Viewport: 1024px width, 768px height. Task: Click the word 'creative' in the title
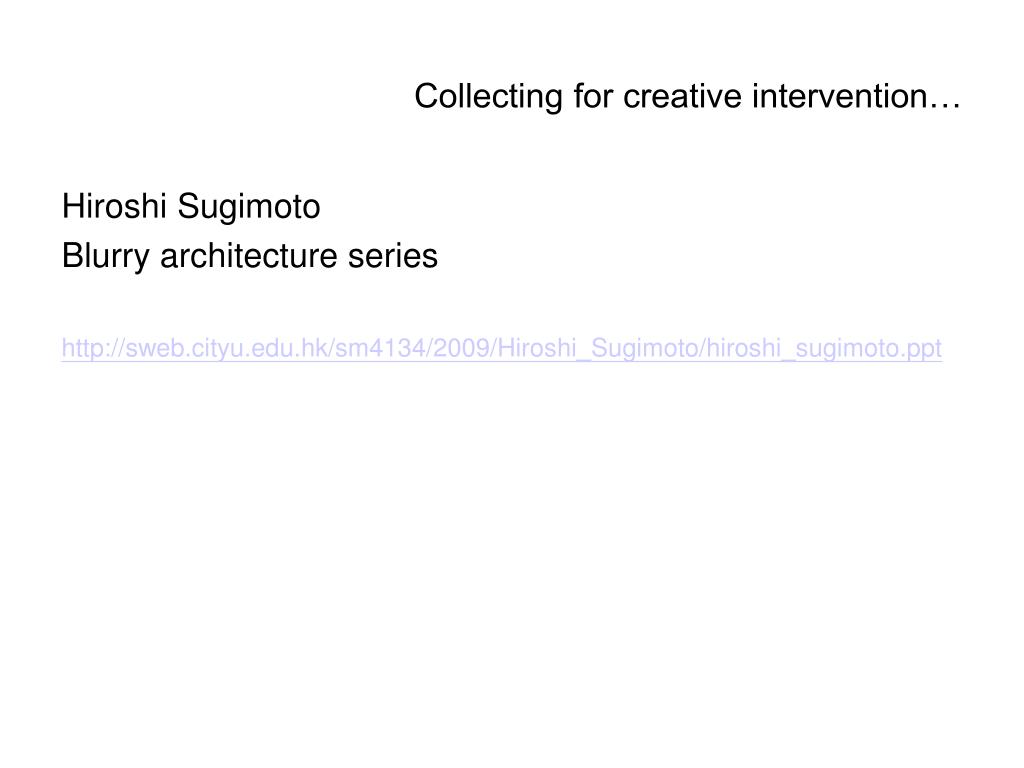tap(682, 97)
